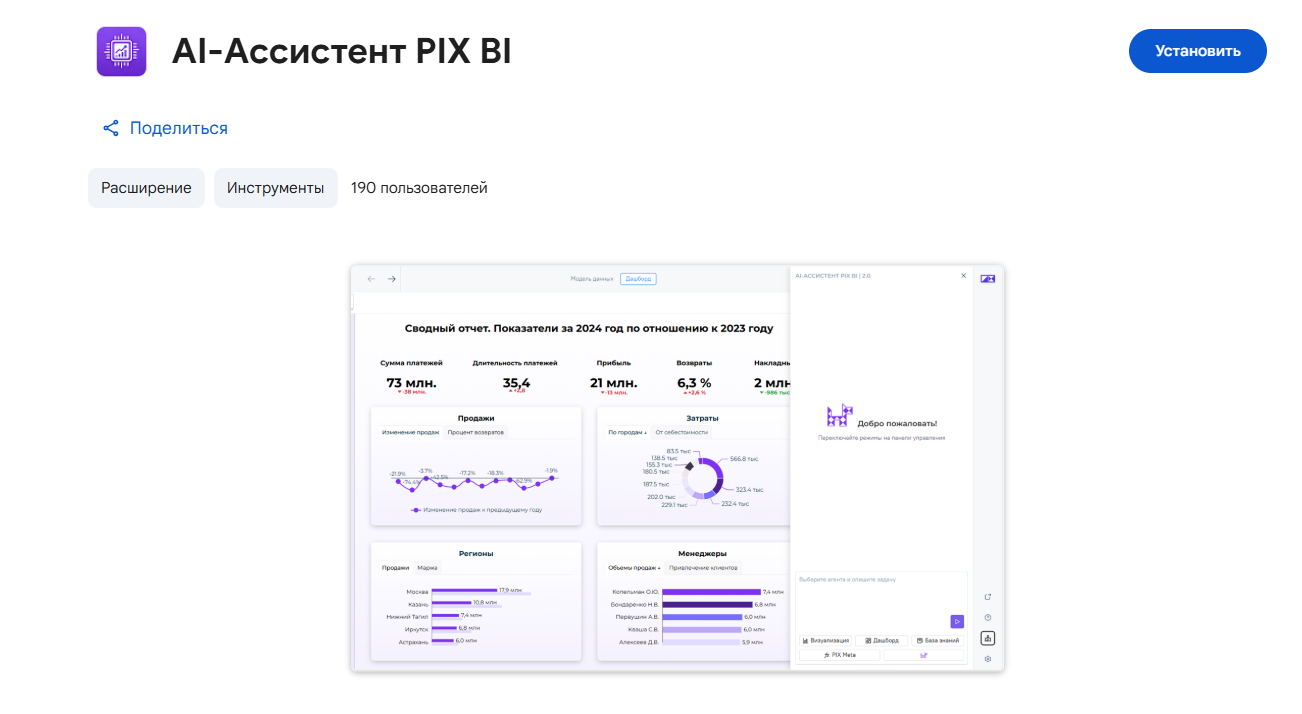This screenshot has width=1302, height=714.
Task: Click the Бондаренко Н.В. manager label
Action: (634, 604)
